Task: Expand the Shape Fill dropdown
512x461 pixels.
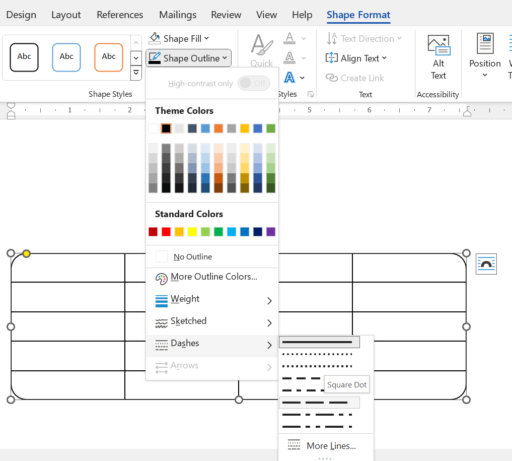Action: (179, 39)
